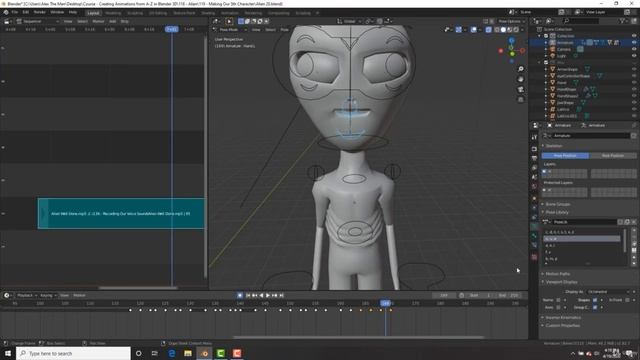Click the pan hand icon in viewport

520,79
